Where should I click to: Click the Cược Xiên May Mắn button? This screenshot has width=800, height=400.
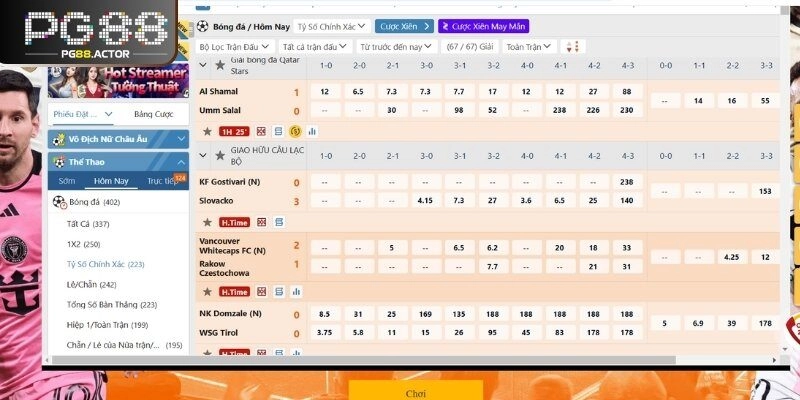click(x=483, y=26)
